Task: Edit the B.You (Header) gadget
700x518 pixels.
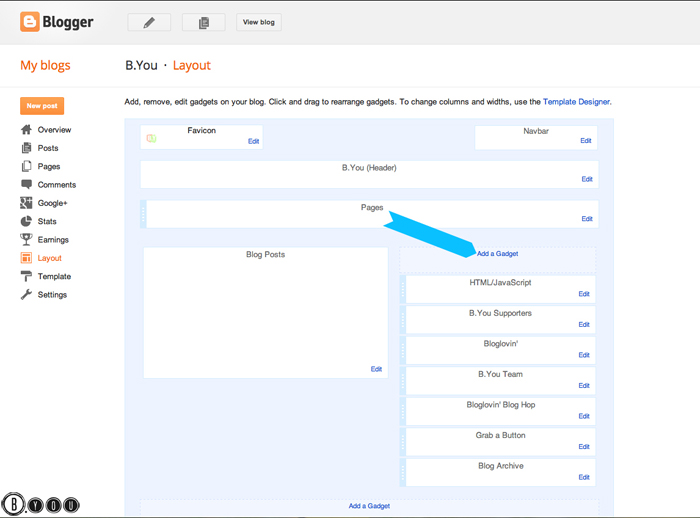Action: coord(587,179)
